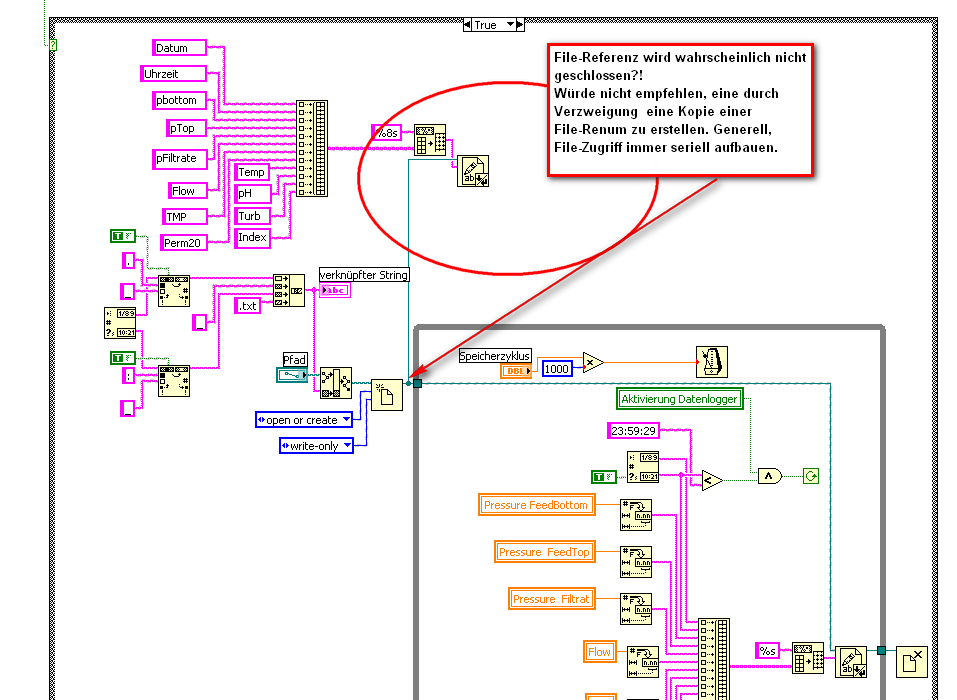Click the Close File node
This screenshot has height=700, width=957.
click(x=912, y=662)
